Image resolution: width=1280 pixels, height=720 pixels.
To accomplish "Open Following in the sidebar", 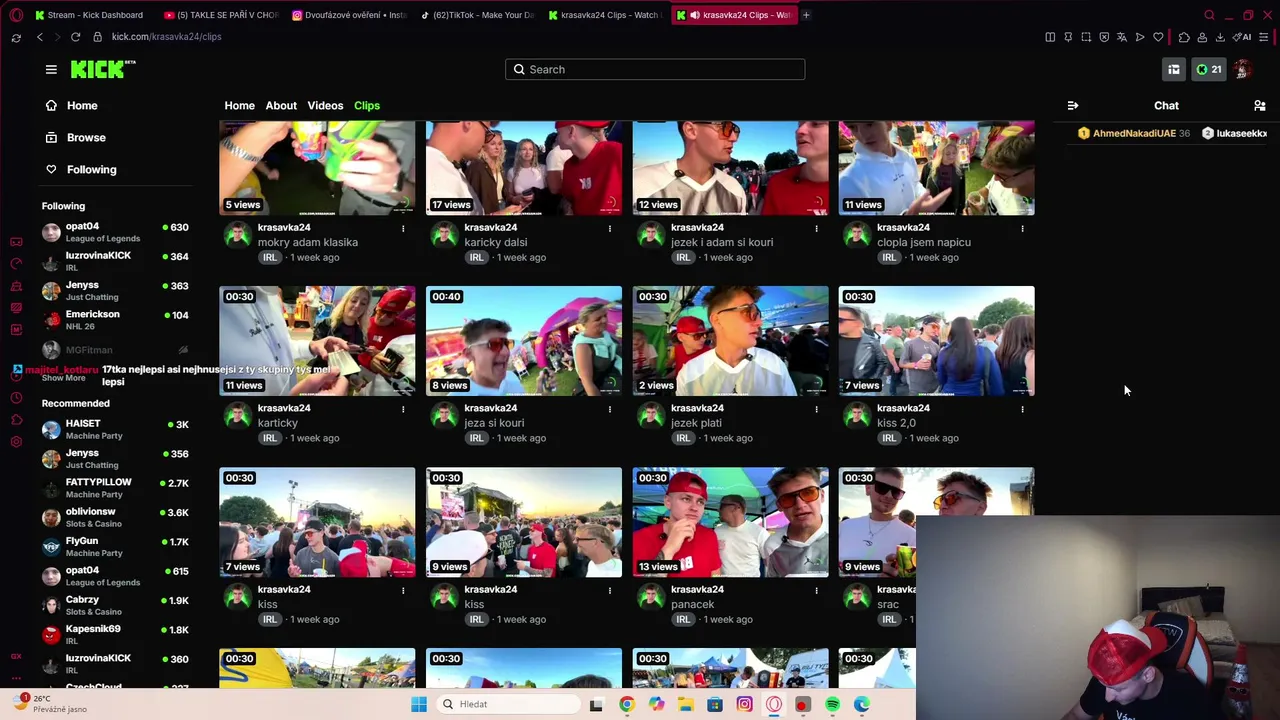I will tap(80, 169).
